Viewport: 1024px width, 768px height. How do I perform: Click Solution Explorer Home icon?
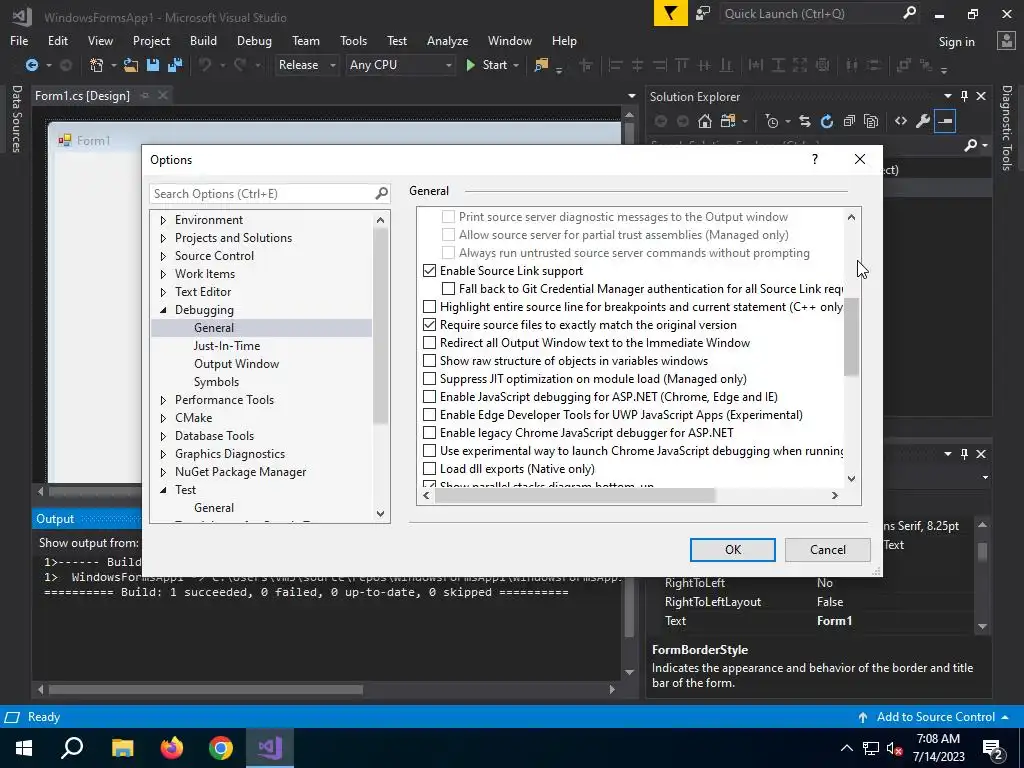tap(704, 121)
